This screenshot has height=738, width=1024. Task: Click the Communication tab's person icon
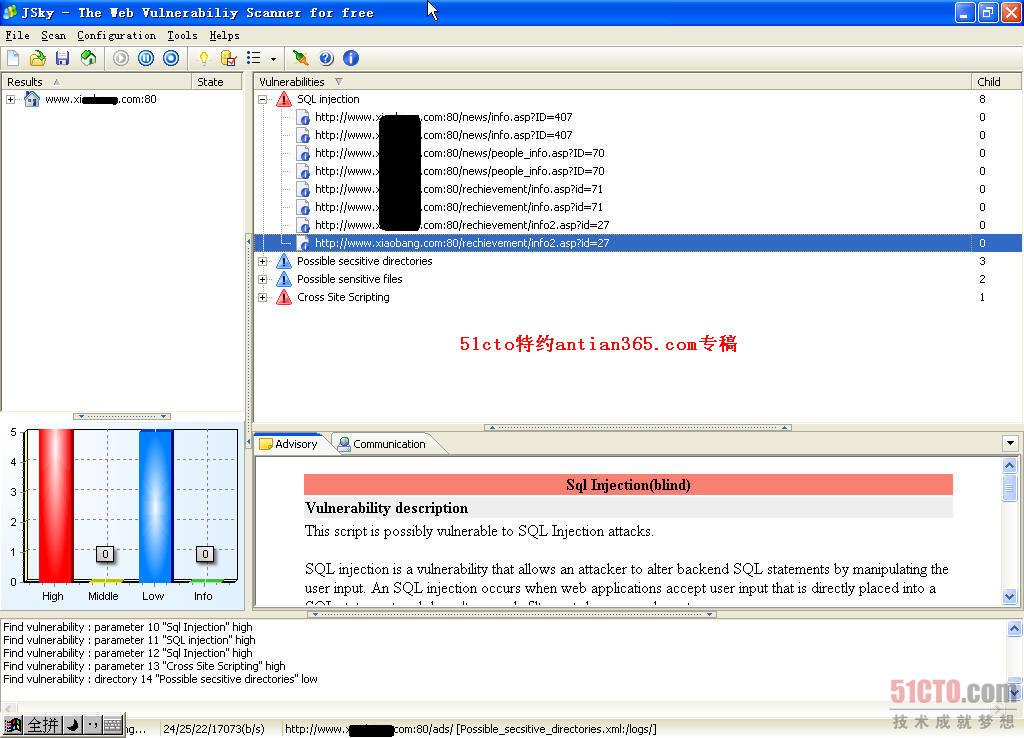344,444
